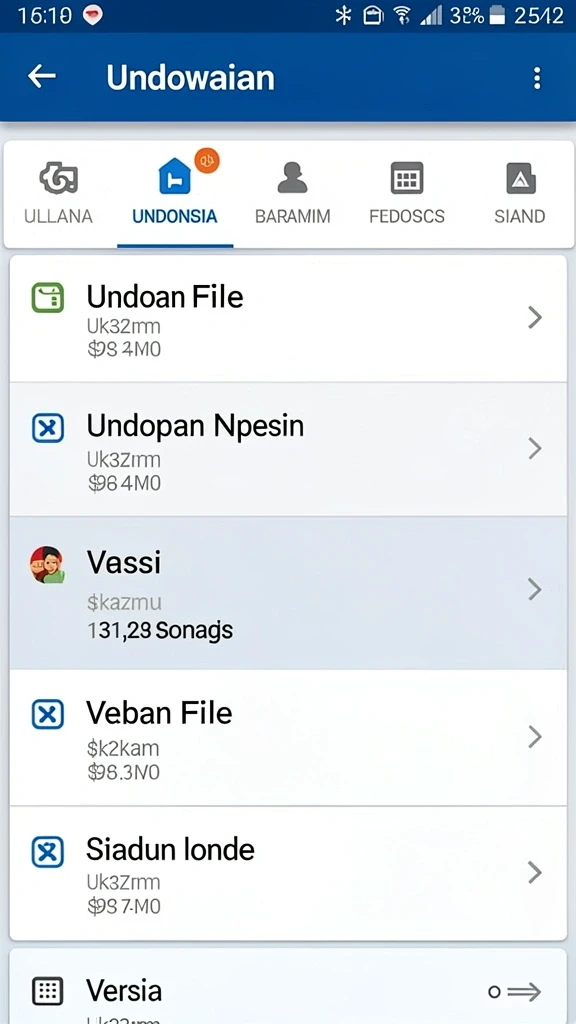Open the BARAMIM person tab

point(293,178)
